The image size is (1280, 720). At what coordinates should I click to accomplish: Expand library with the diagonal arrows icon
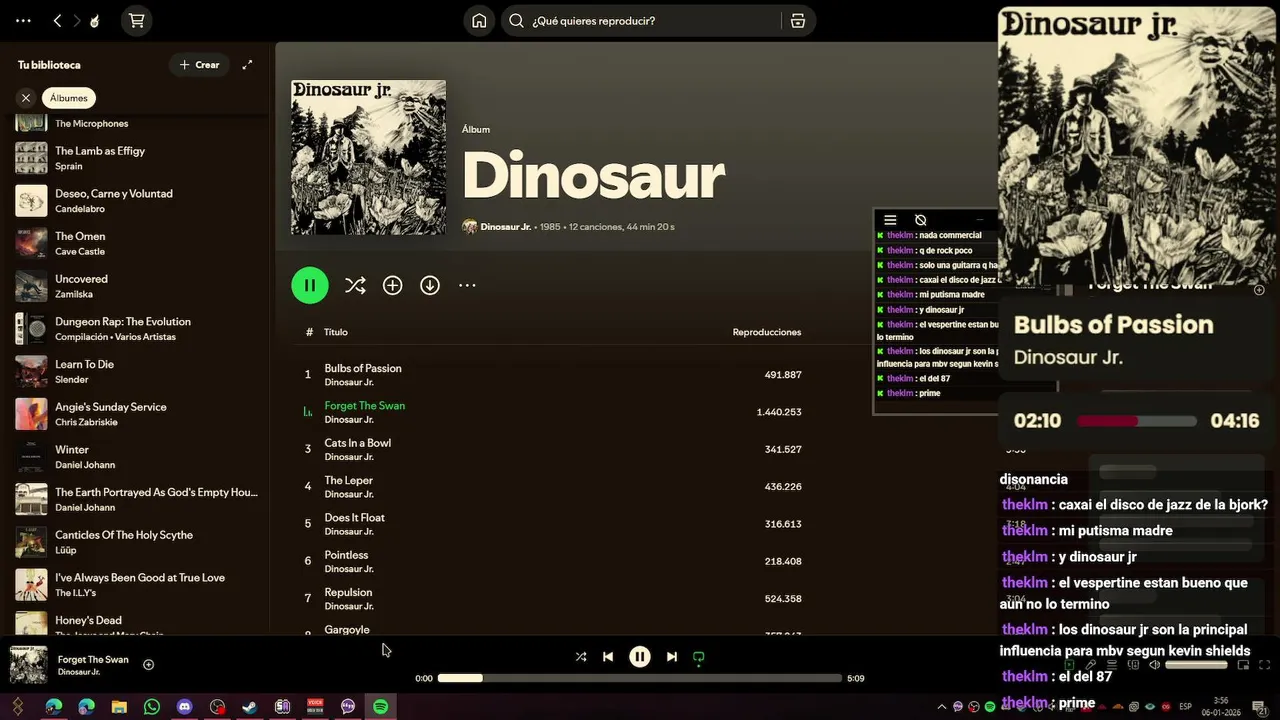click(x=247, y=65)
